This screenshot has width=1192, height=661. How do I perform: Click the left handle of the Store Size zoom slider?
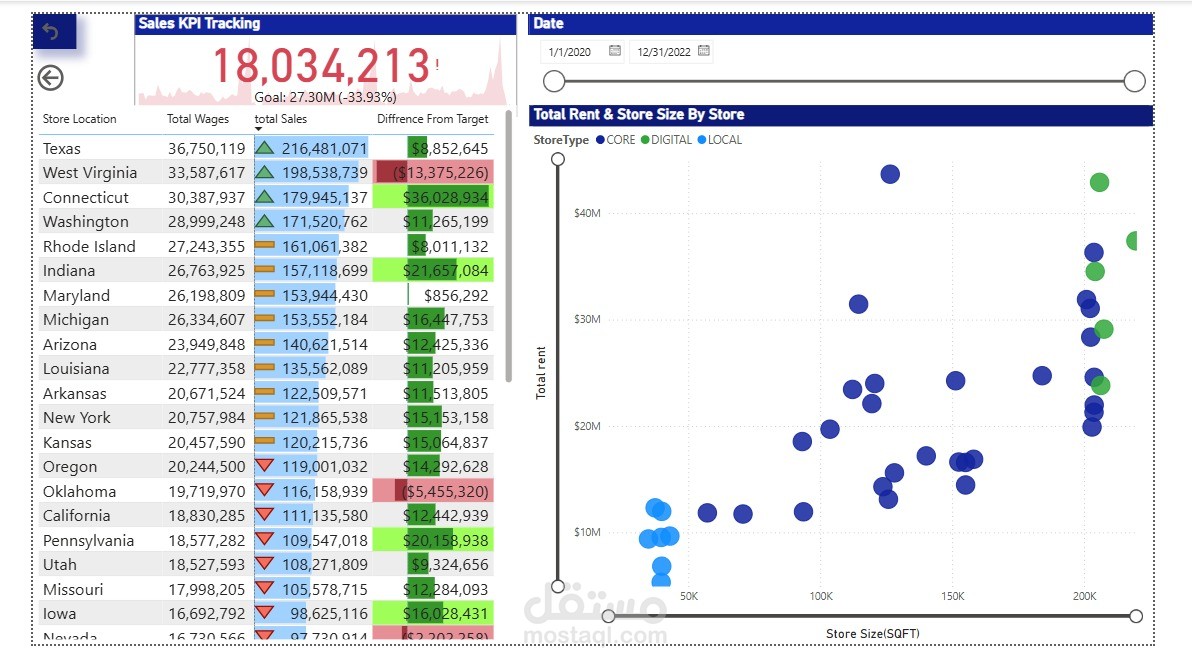tap(608, 615)
